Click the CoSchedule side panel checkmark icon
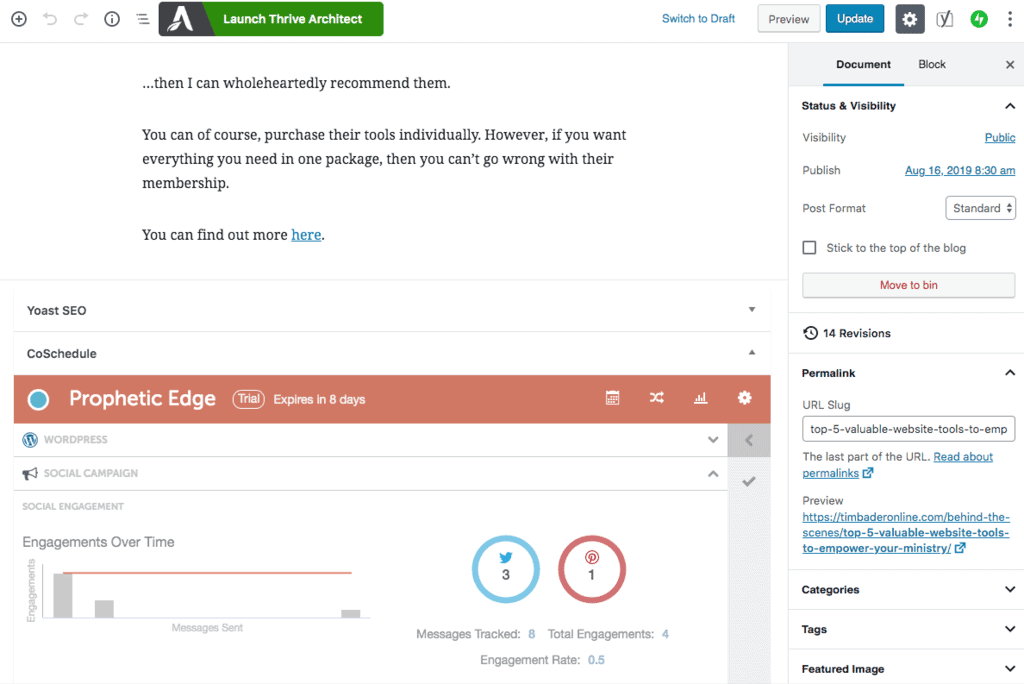The width and height of the screenshot is (1024, 684). click(749, 482)
